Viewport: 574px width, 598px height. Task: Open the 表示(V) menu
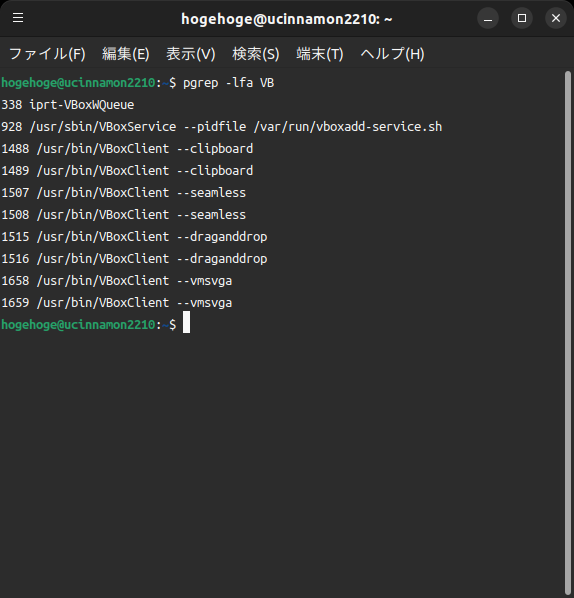point(191,54)
